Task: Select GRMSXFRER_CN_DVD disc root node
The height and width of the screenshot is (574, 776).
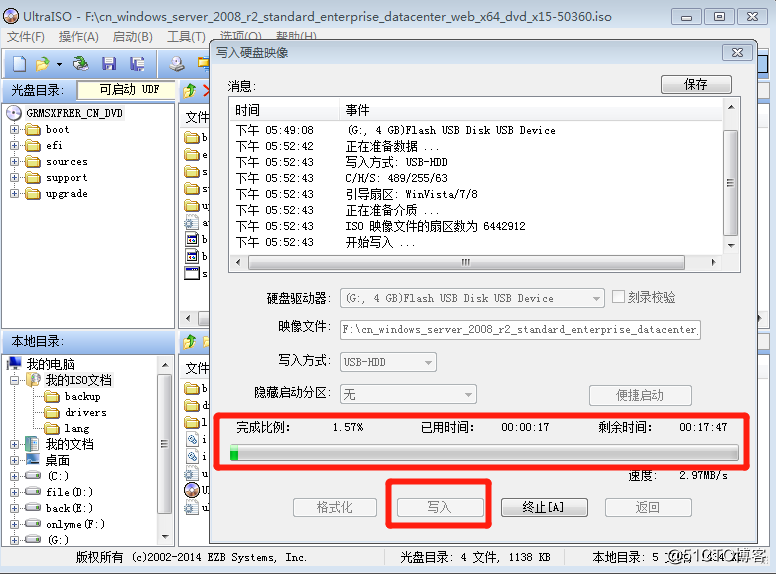Action: [74, 113]
